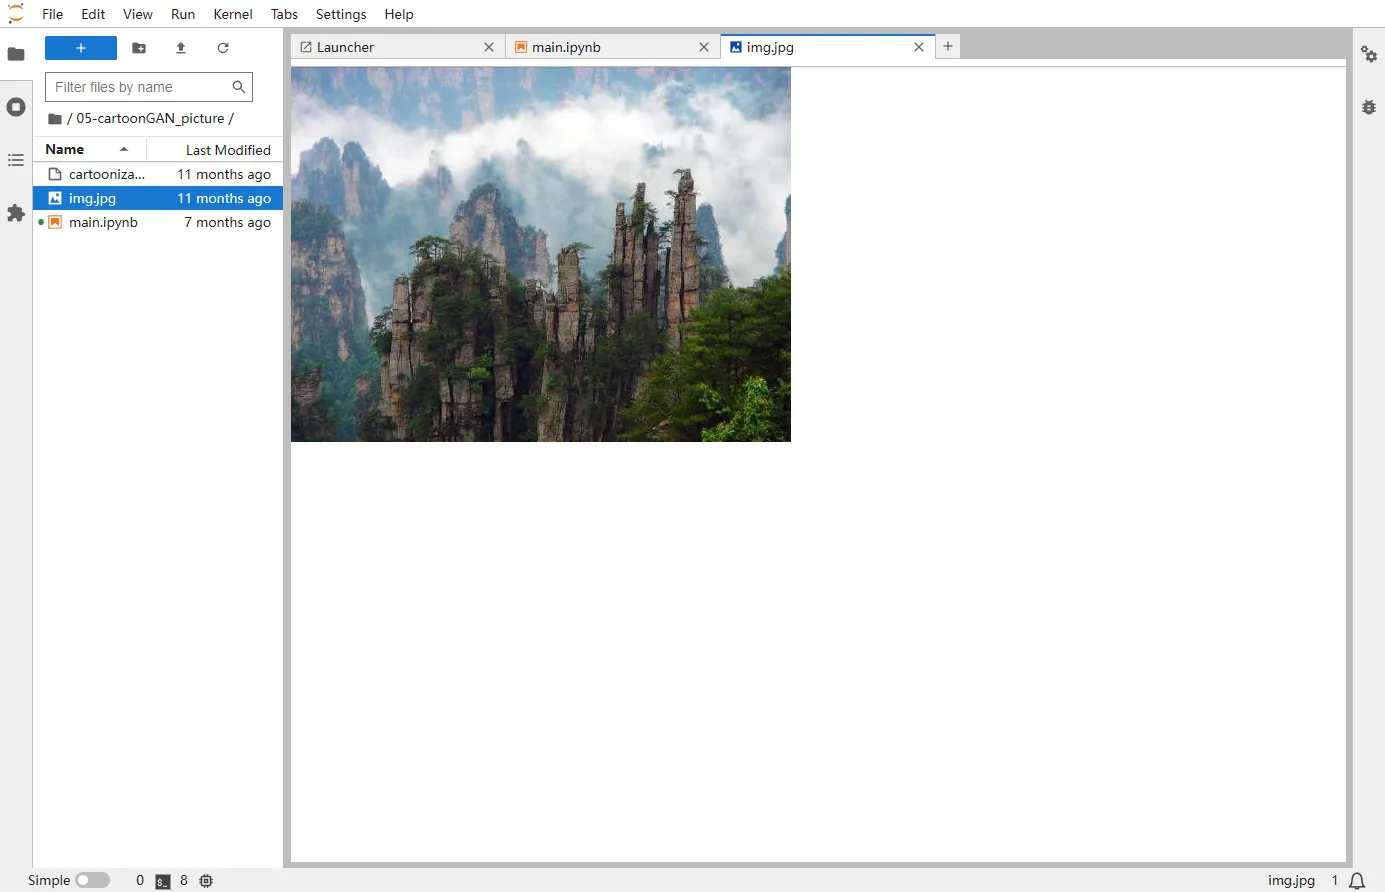Add a new launcher tab with plus
This screenshot has width=1385, height=892.
[948, 46]
